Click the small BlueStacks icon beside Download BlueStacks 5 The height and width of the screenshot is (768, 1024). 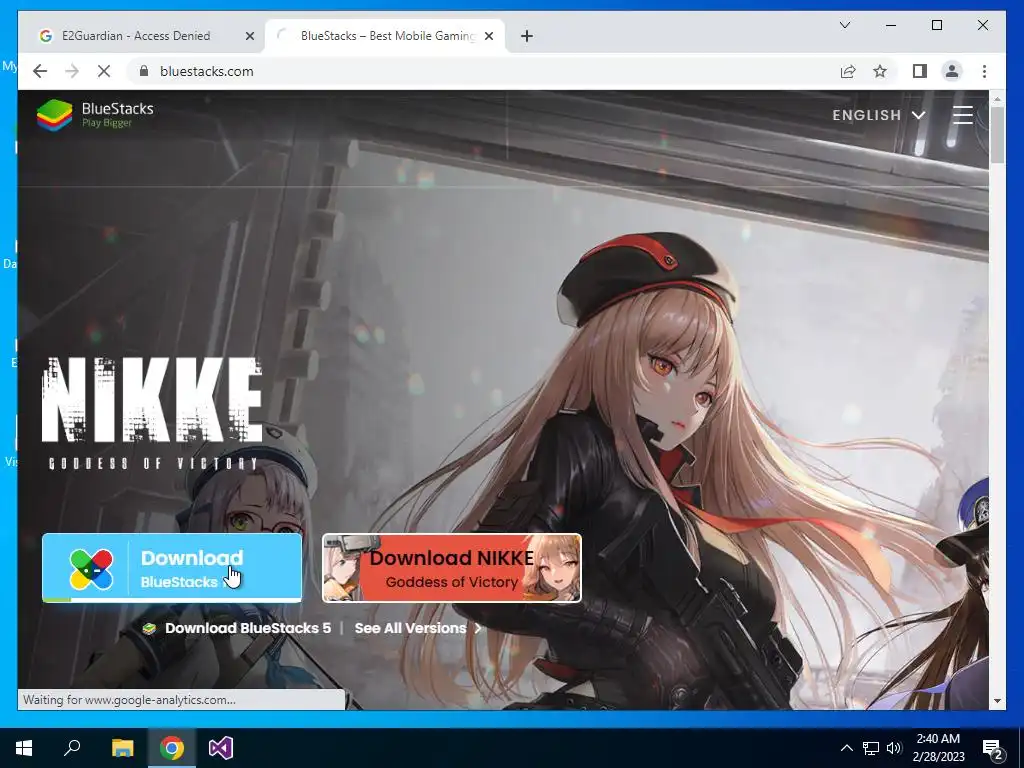click(x=150, y=628)
